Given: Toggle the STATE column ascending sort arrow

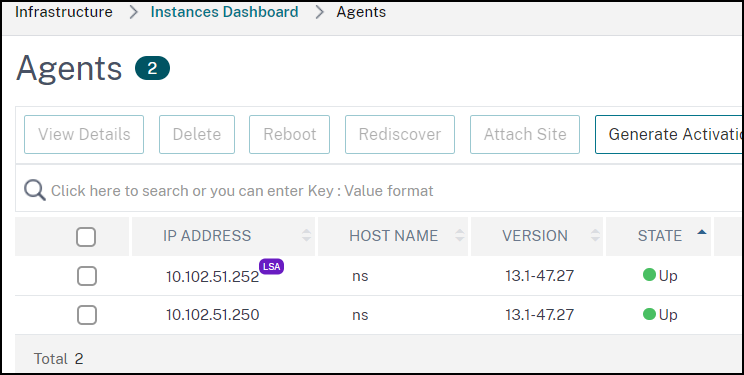Looking at the screenshot, I should [x=702, y=232].
